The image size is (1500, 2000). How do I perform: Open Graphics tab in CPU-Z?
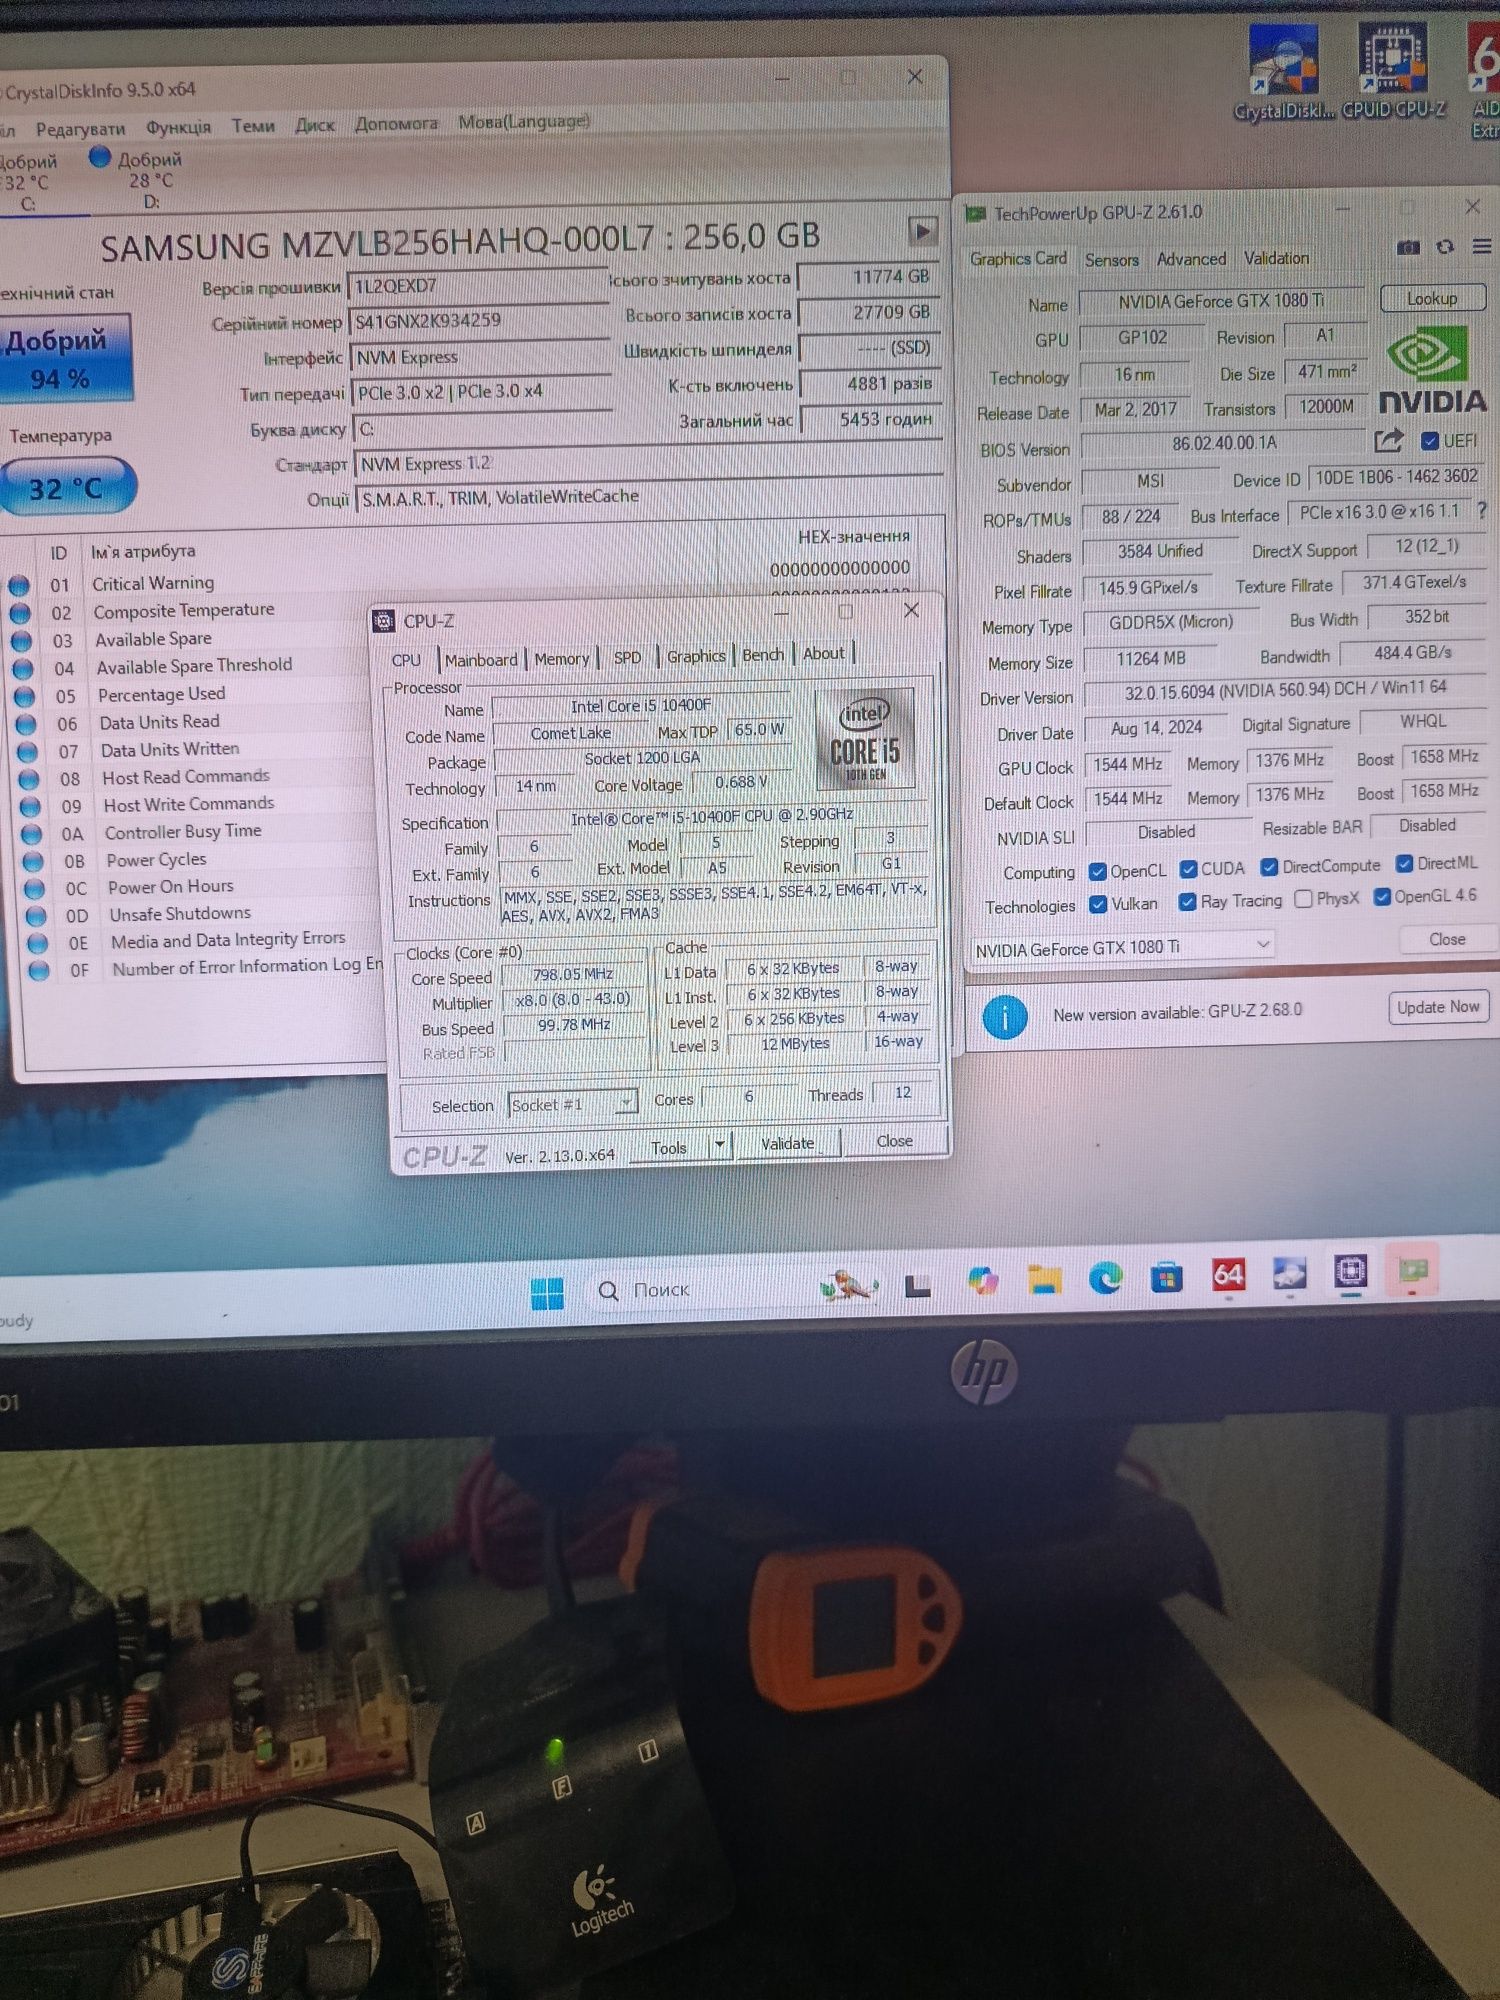[x=696, y=656]
